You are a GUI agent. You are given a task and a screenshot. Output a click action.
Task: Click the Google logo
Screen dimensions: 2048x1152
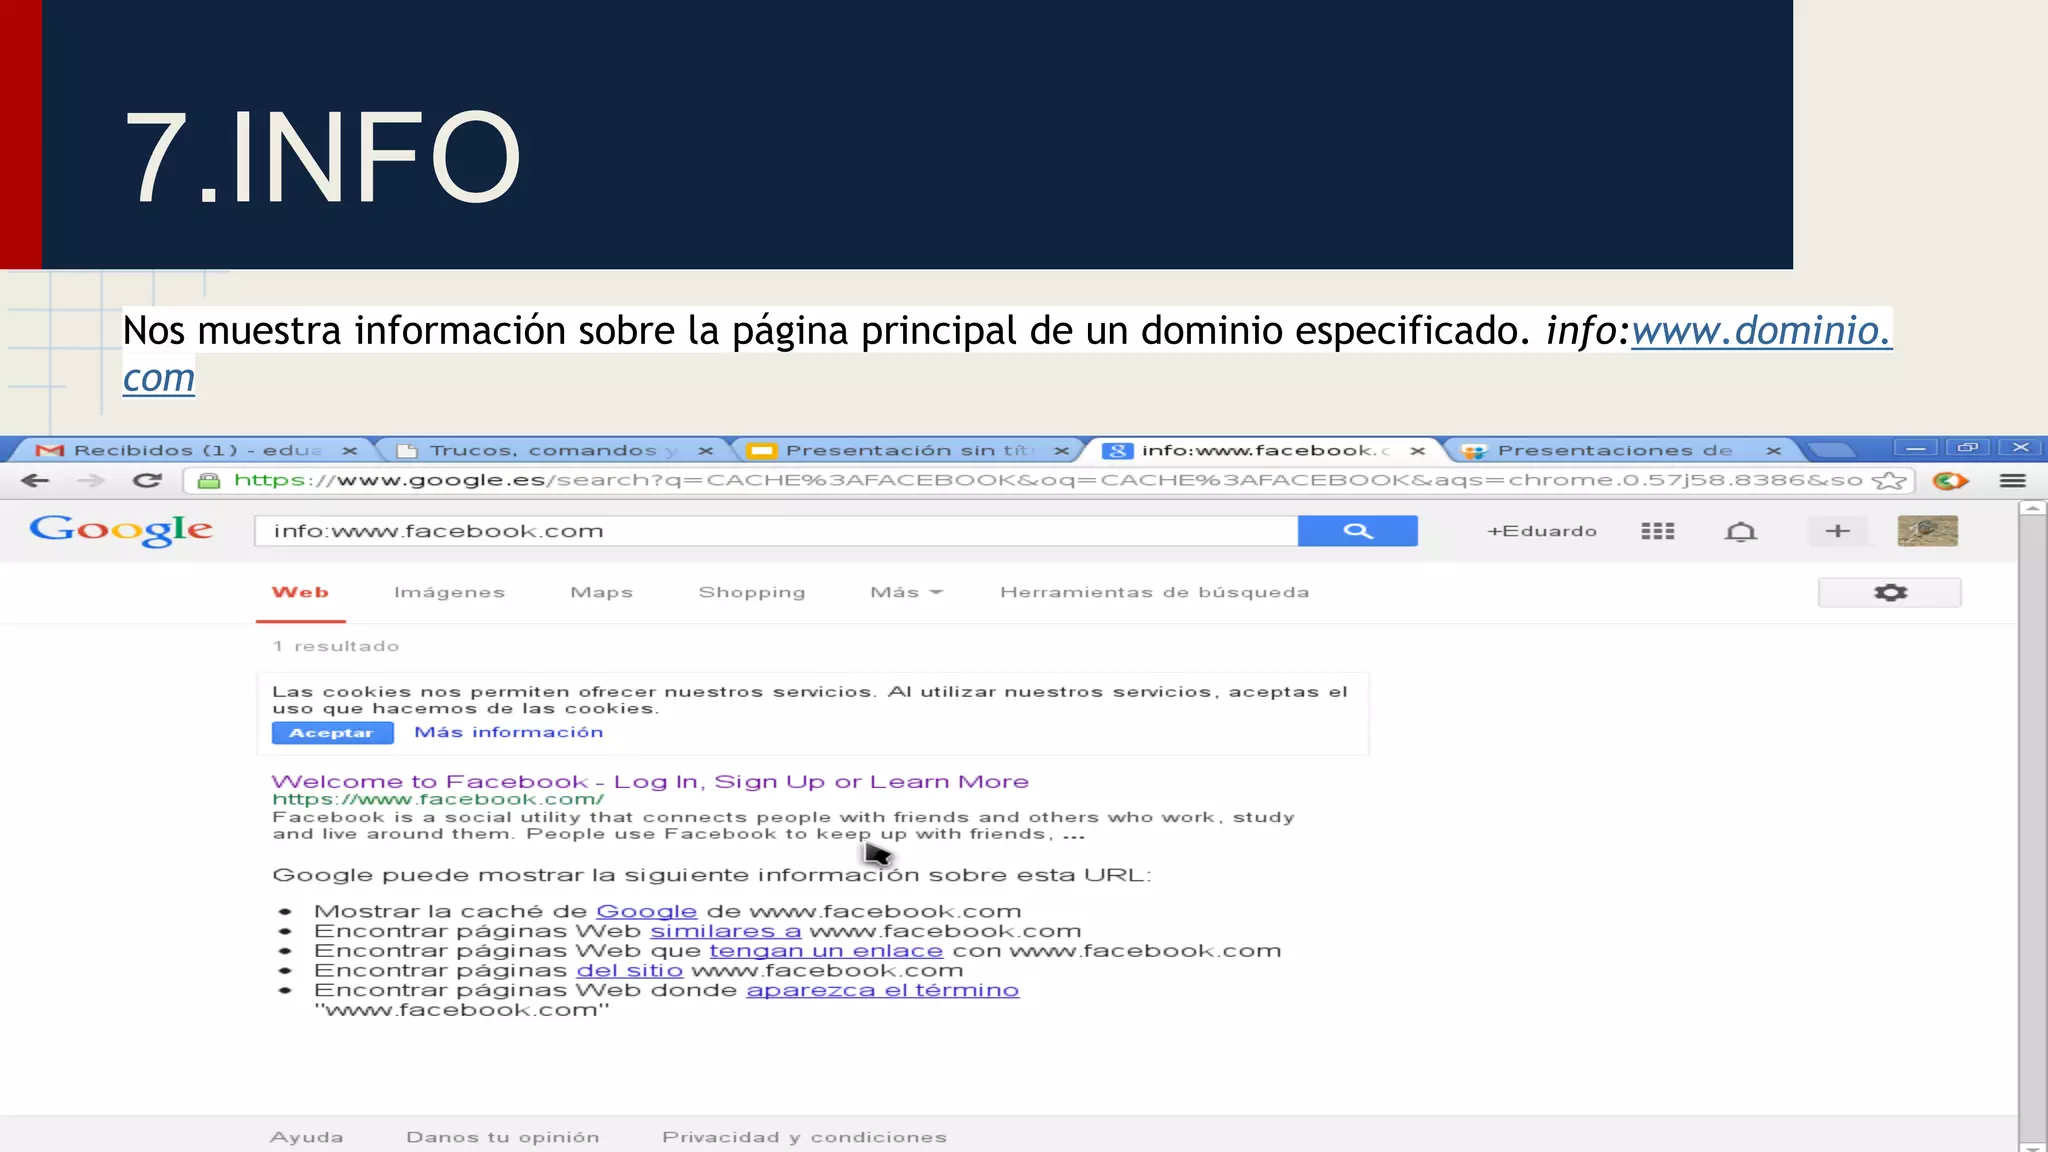click(121, 530)
